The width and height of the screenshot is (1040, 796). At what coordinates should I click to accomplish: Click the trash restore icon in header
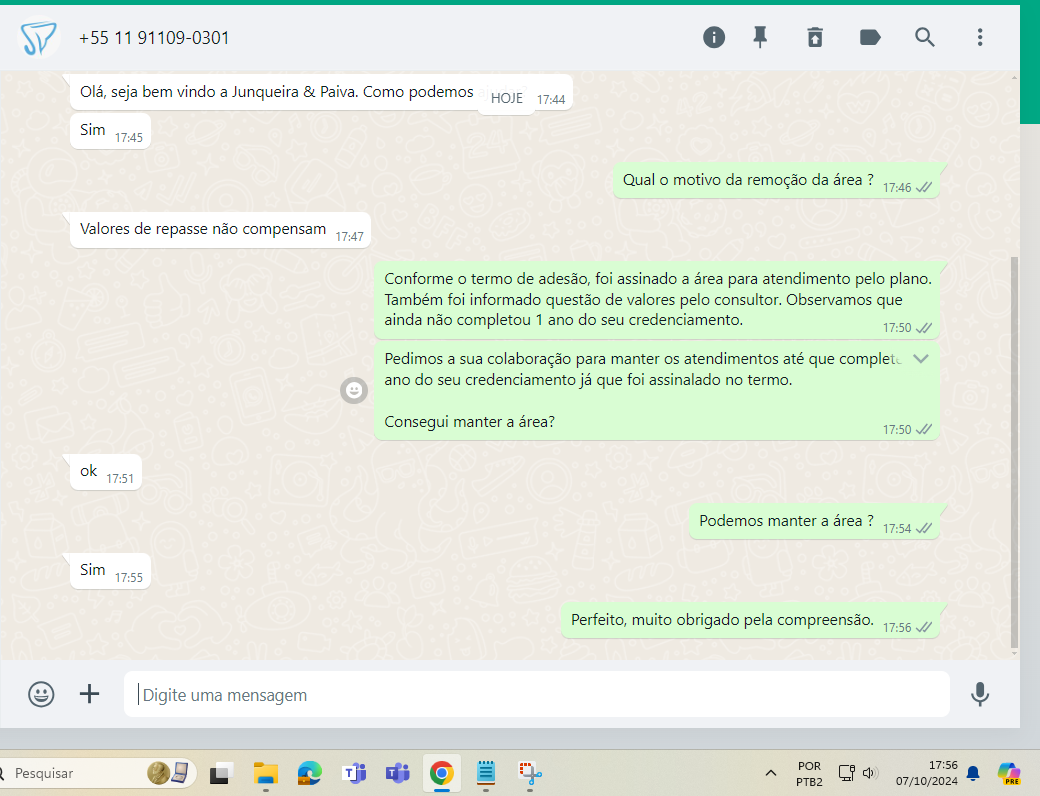tap(815, 38)
